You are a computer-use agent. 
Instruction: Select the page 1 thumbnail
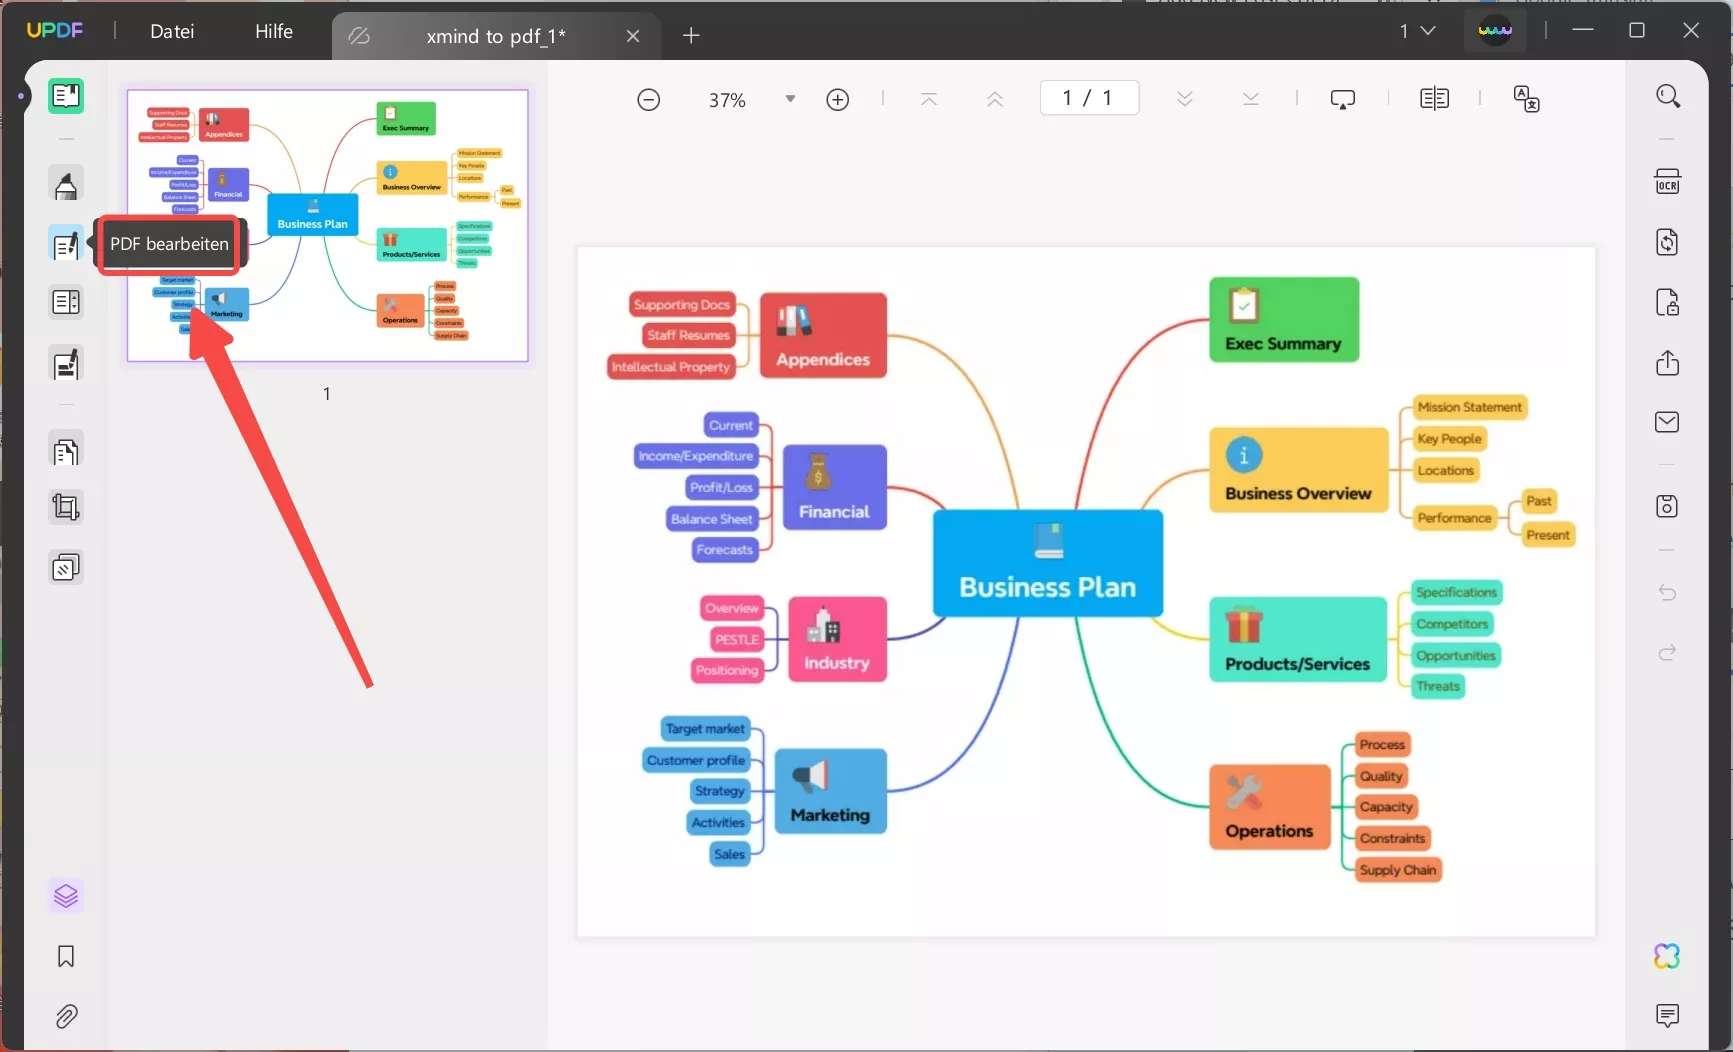[x=326, y=225]
